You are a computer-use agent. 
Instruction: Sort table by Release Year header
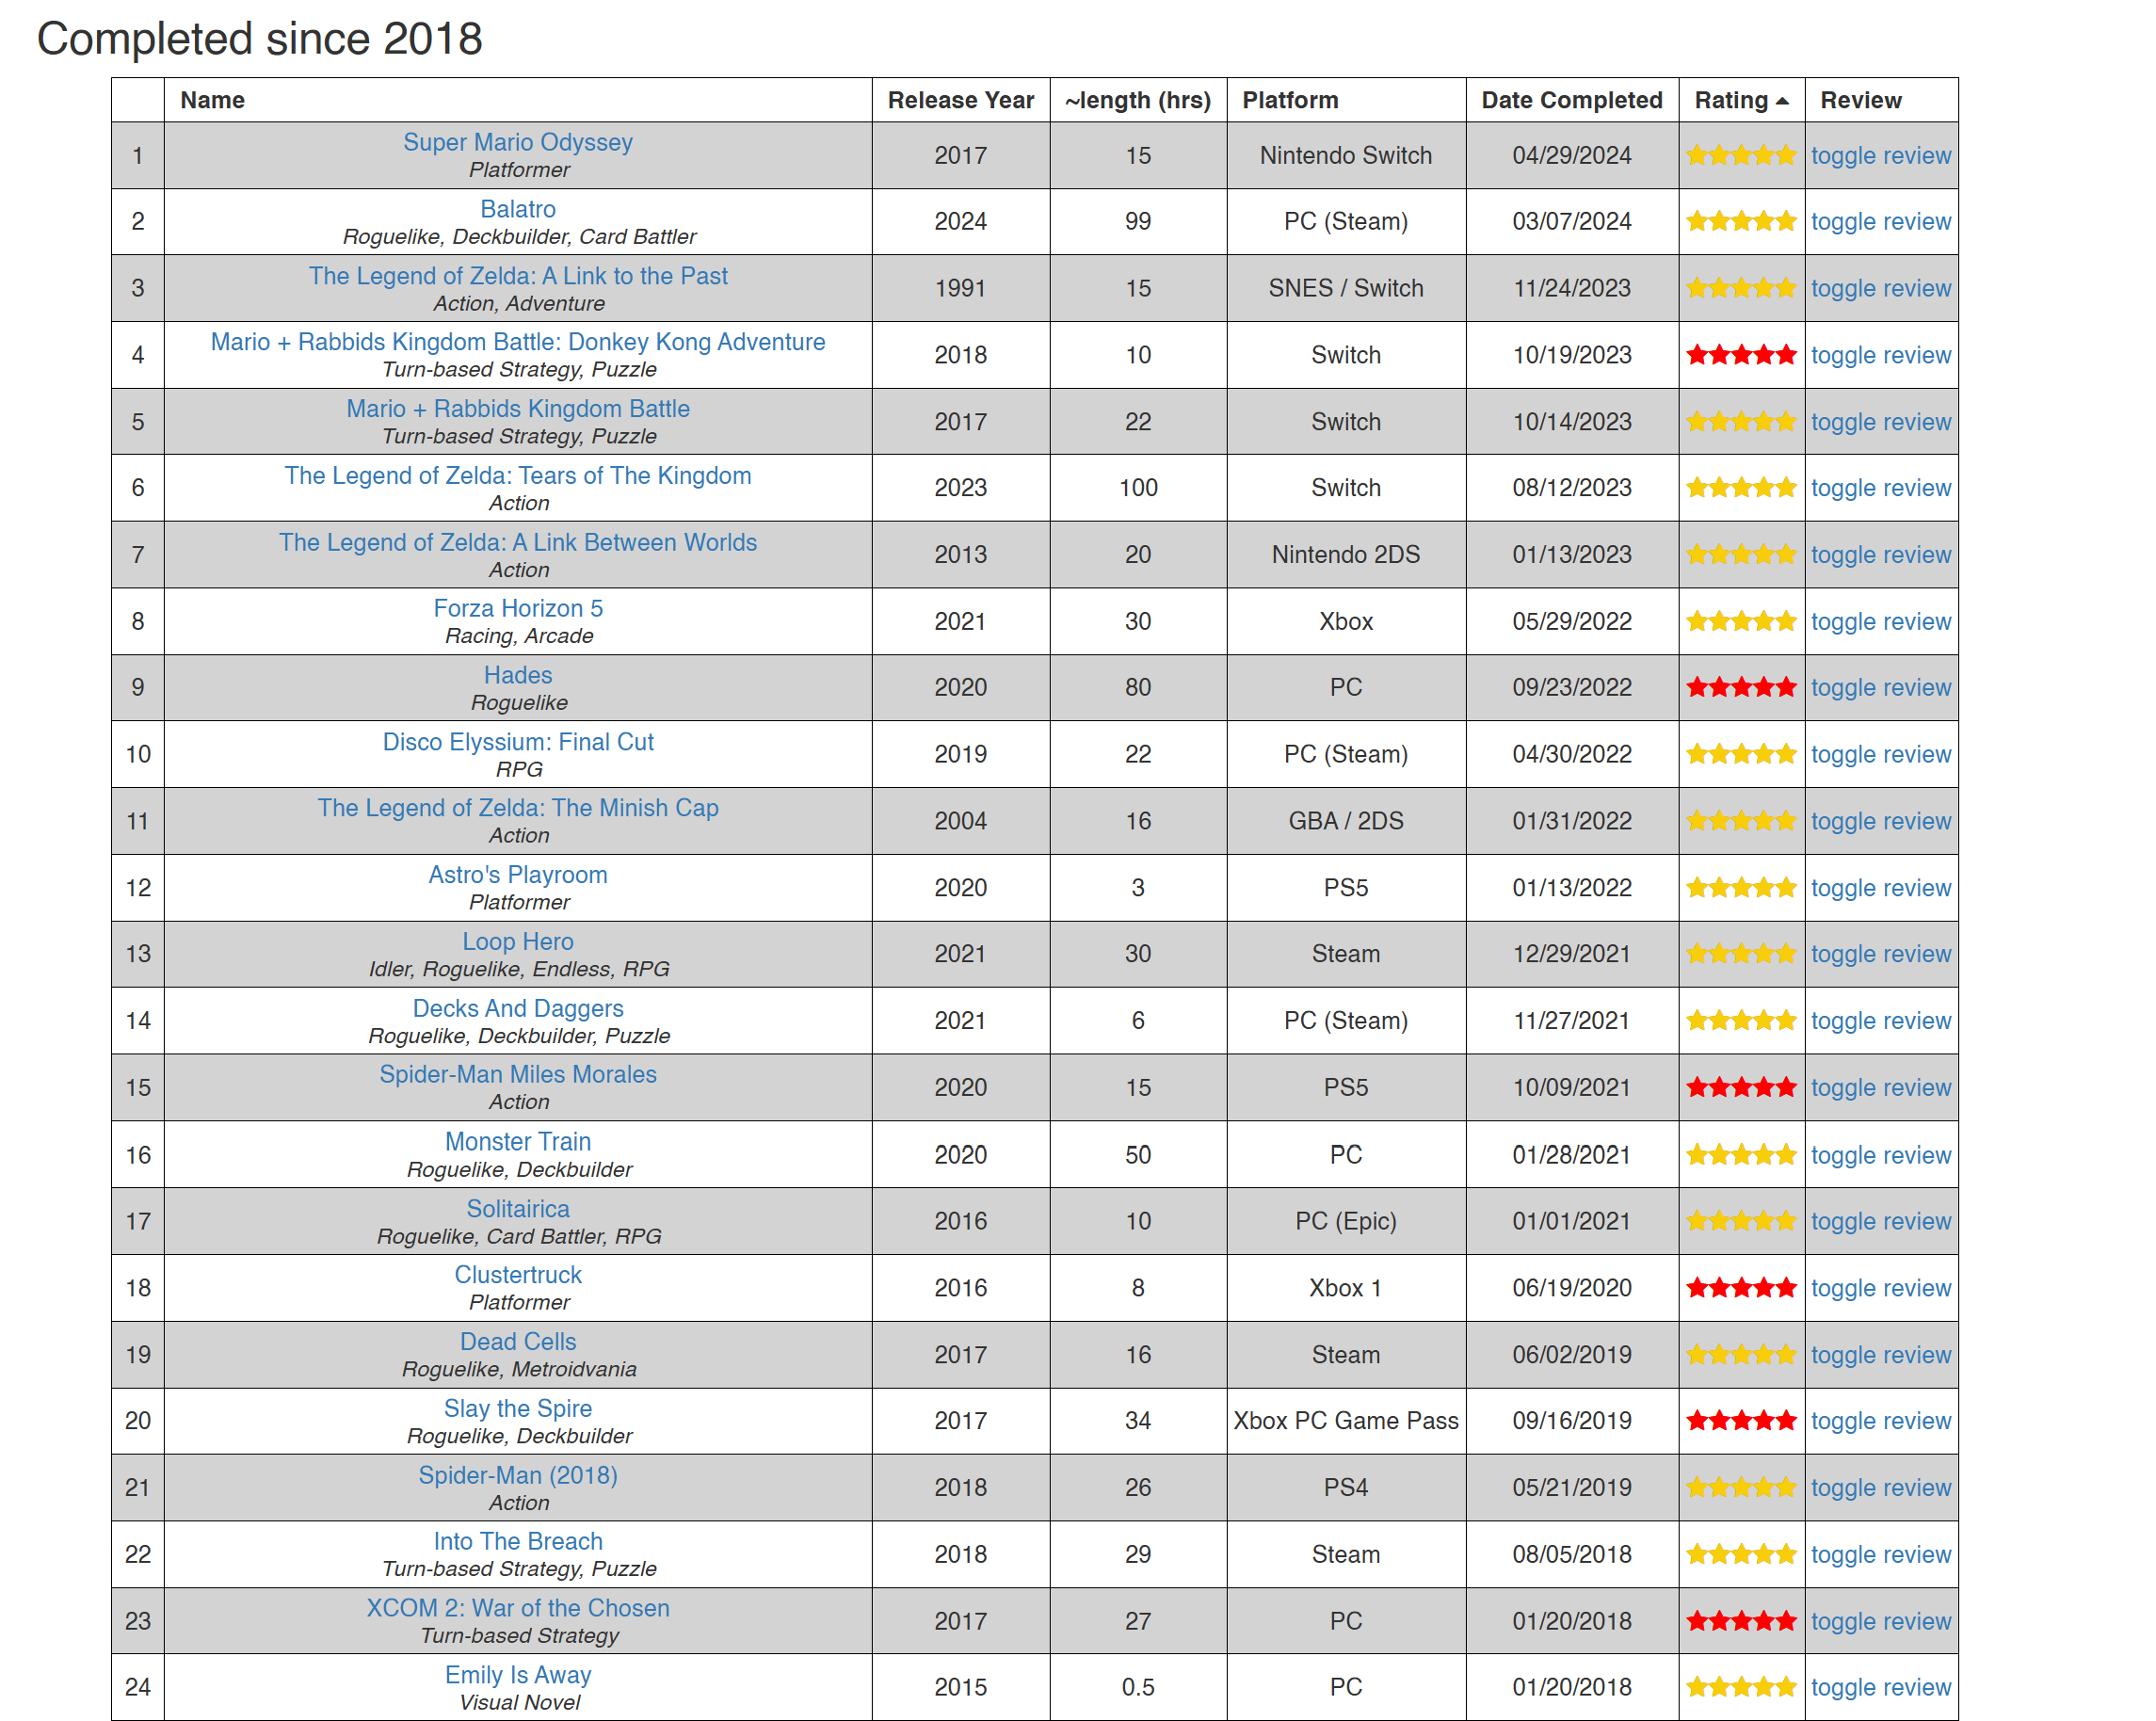960,100
